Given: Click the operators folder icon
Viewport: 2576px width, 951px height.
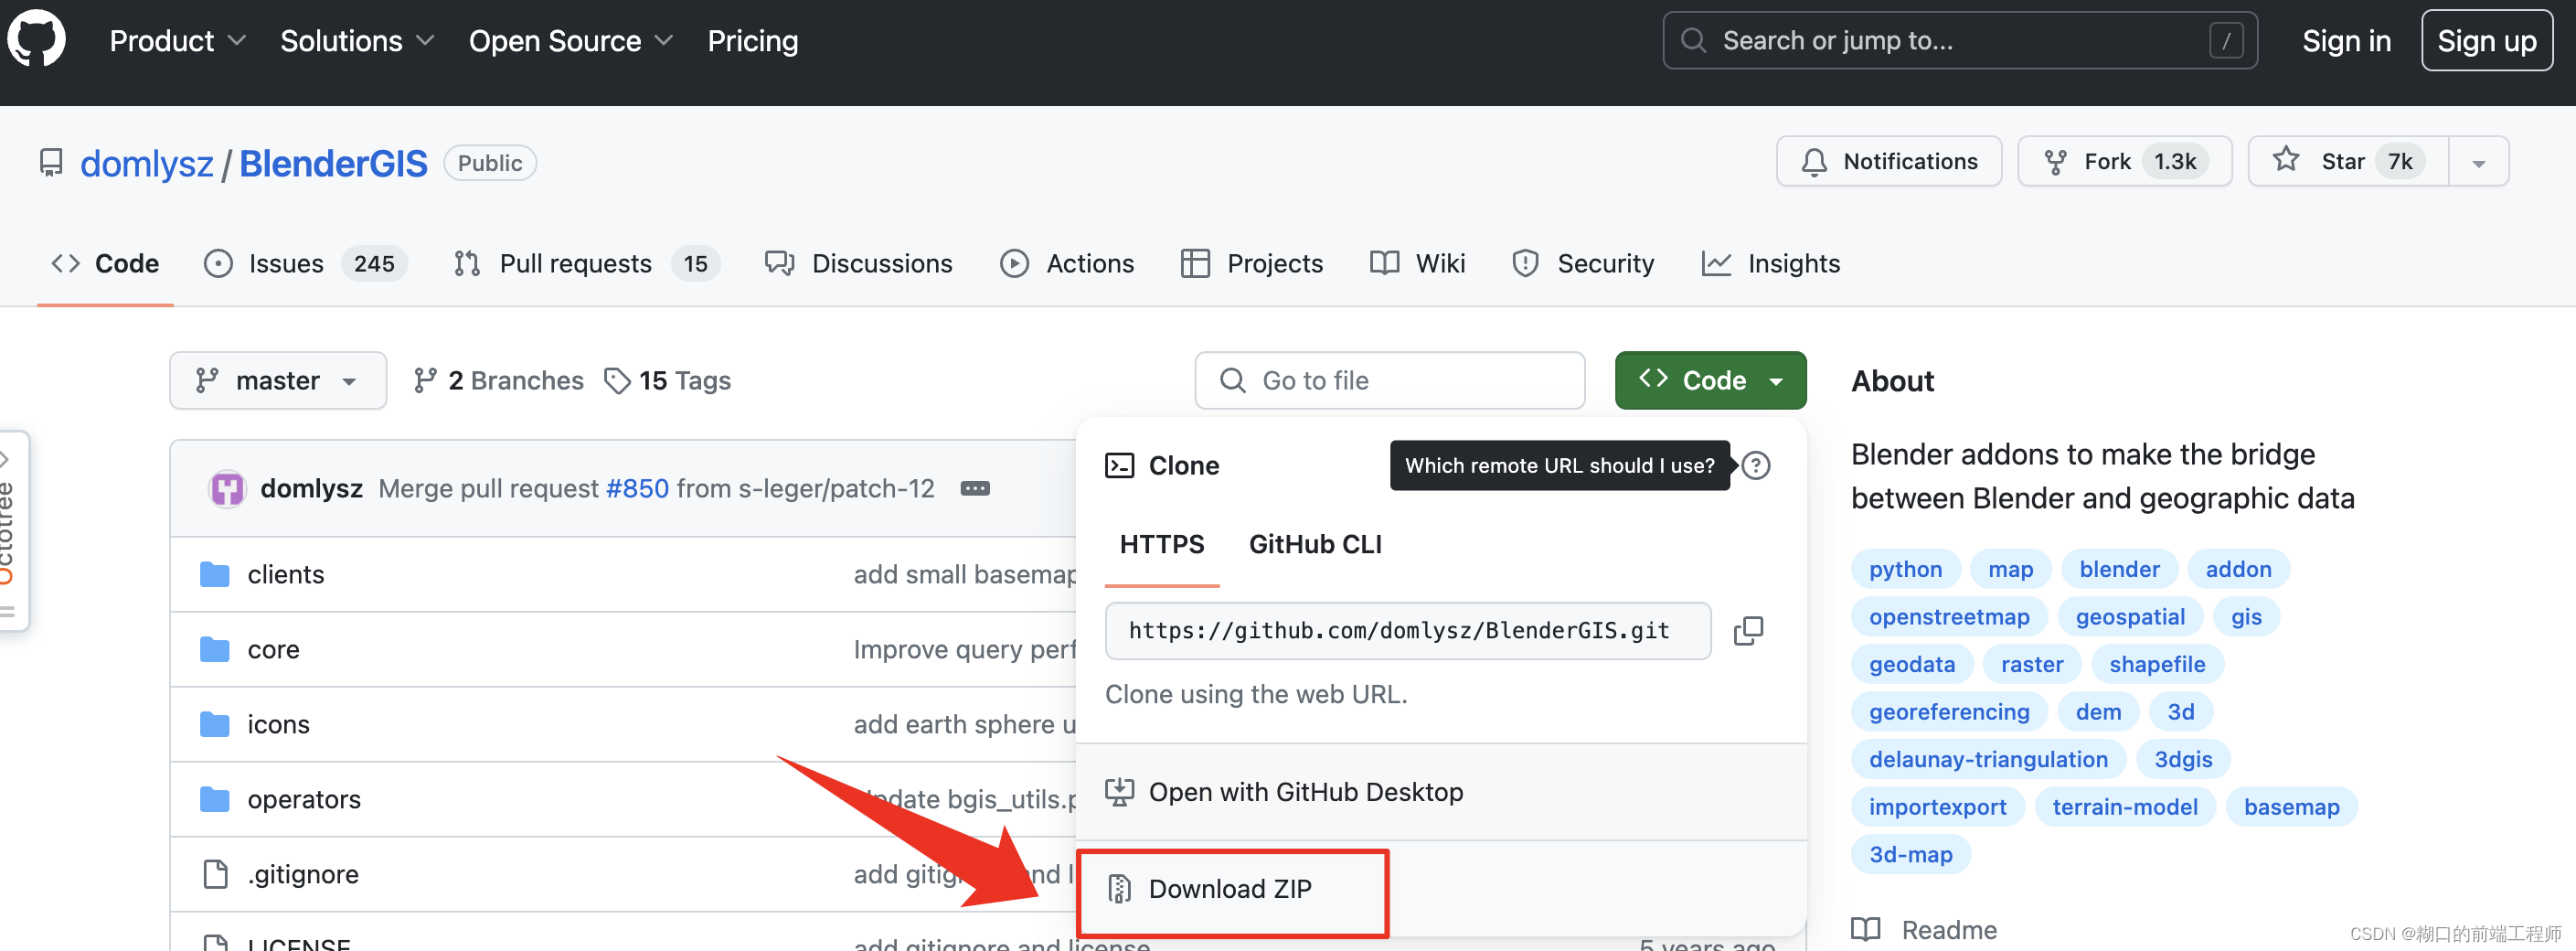Looking at the screenshot, I should pos(214,800).
